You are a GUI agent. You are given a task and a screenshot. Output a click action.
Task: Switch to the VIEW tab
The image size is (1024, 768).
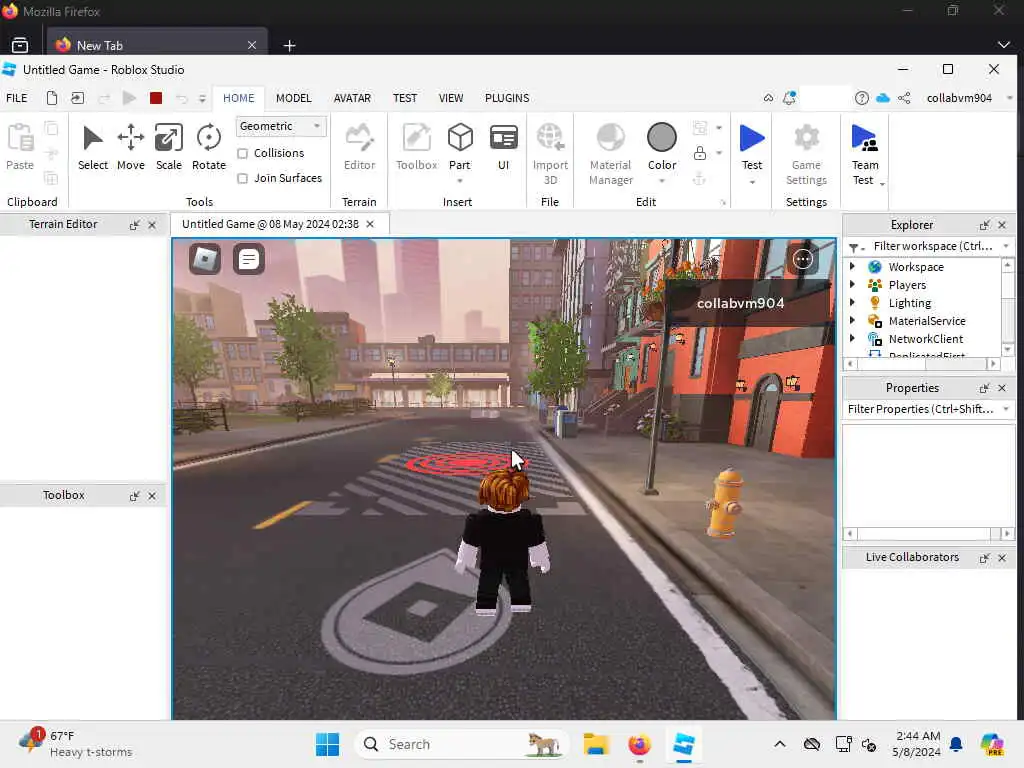pos(451,98)
